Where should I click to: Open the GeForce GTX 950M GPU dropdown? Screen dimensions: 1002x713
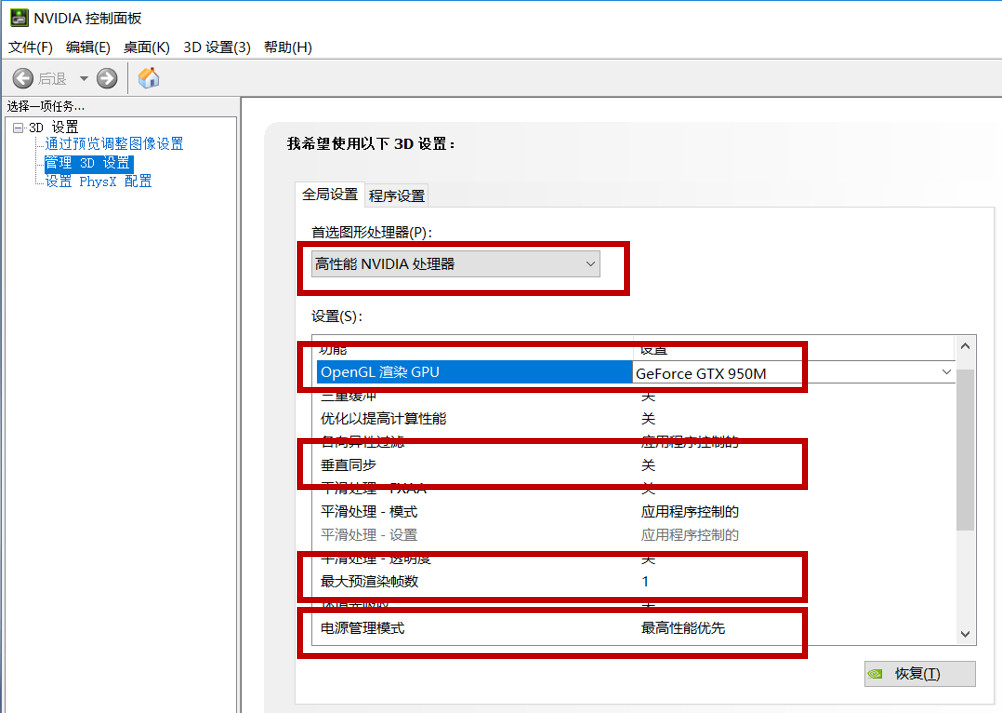pyautogui.click(x=946, y=371)
